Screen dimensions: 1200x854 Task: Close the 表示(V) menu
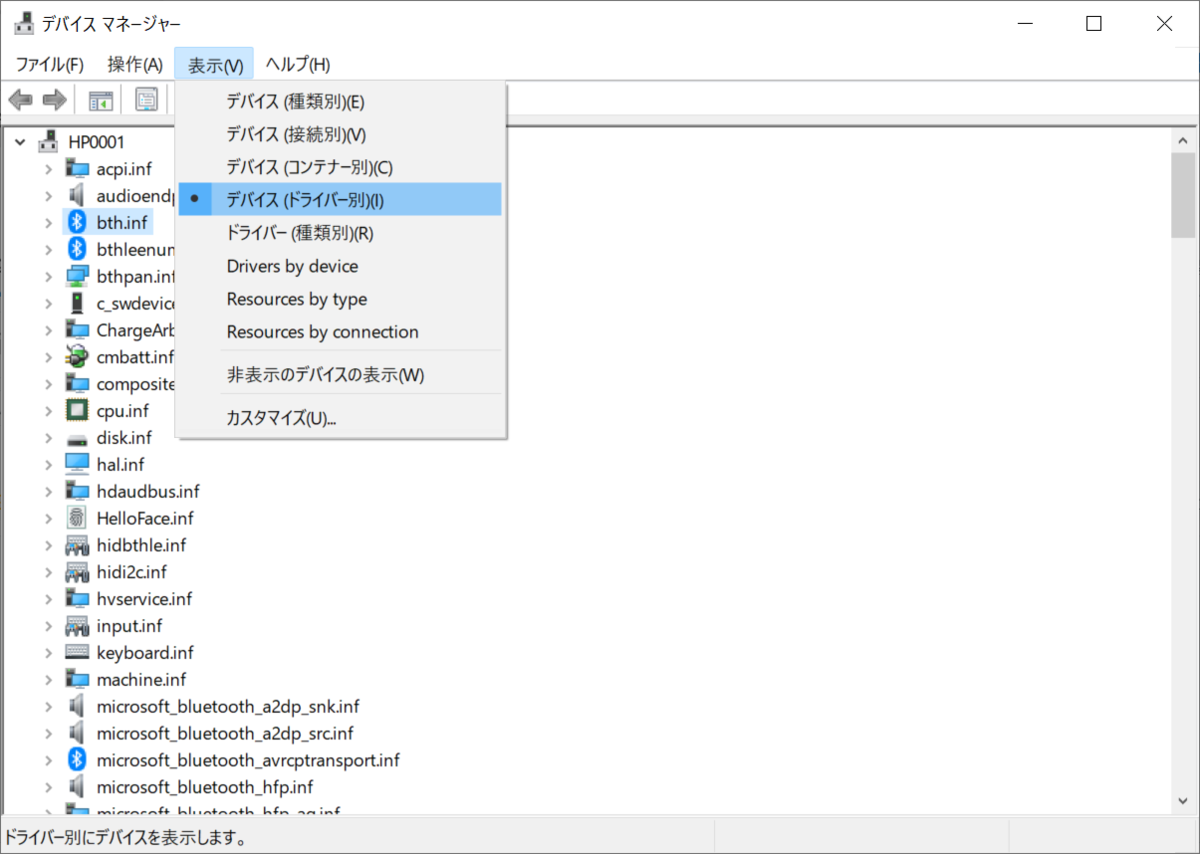(x=214, y=64)
